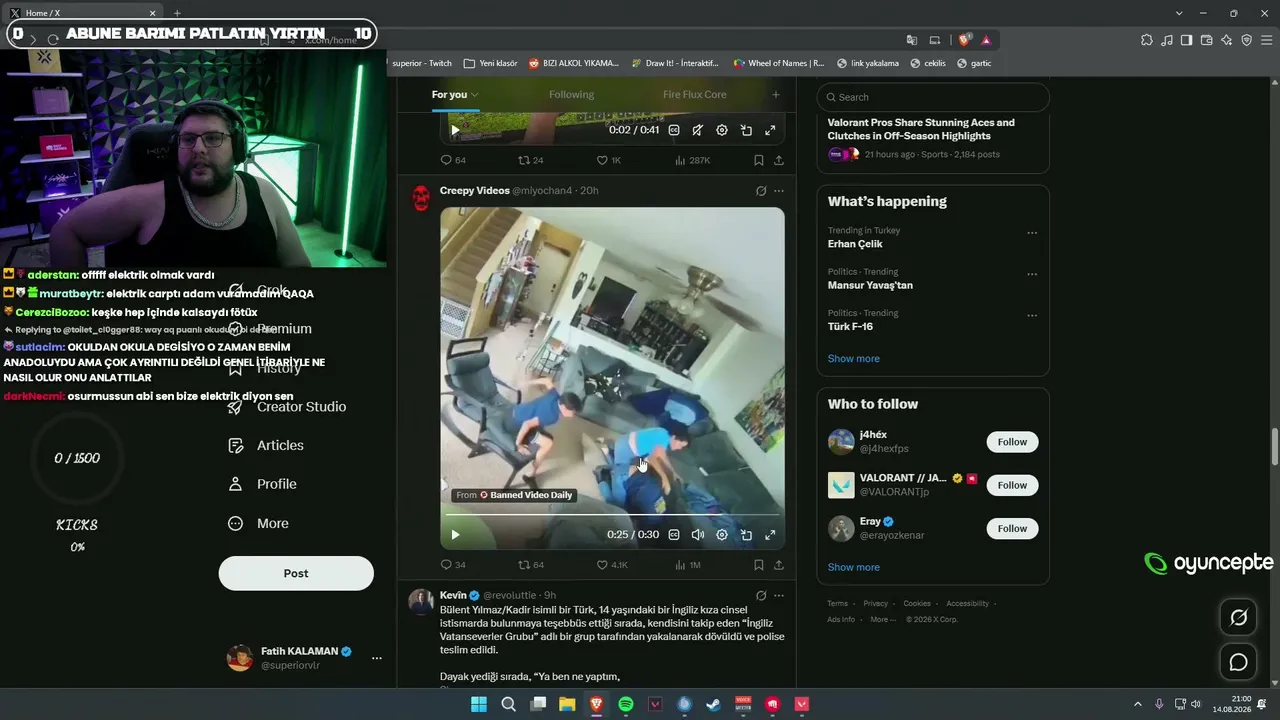Bookmark the Creepy Videos post
The height and width of the screenshot is (720, 1280).
pos(759,565)
